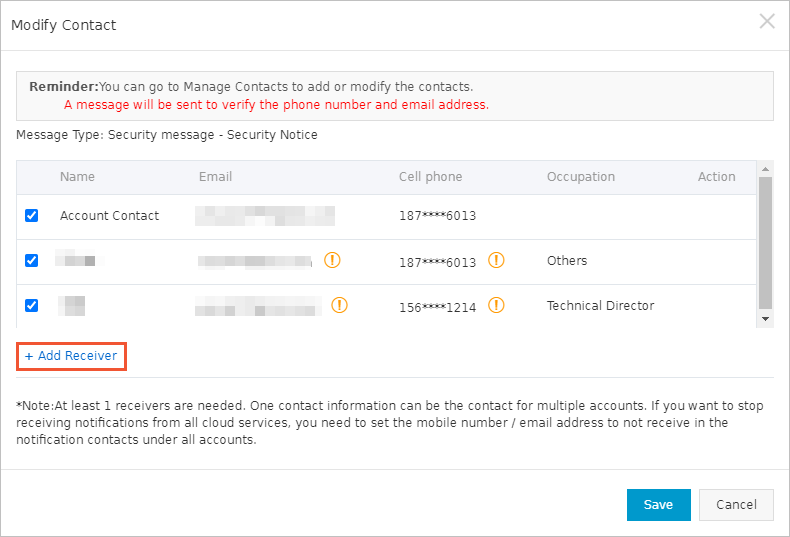The image size is (790, 537).
Task: Click the Occupation column header
Action: coord(580,177)
